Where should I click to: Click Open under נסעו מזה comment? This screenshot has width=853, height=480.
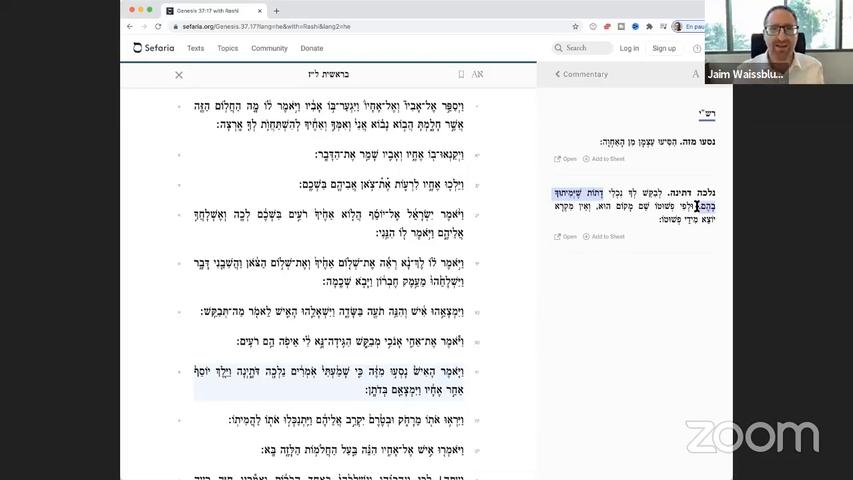tap(565, 159)
